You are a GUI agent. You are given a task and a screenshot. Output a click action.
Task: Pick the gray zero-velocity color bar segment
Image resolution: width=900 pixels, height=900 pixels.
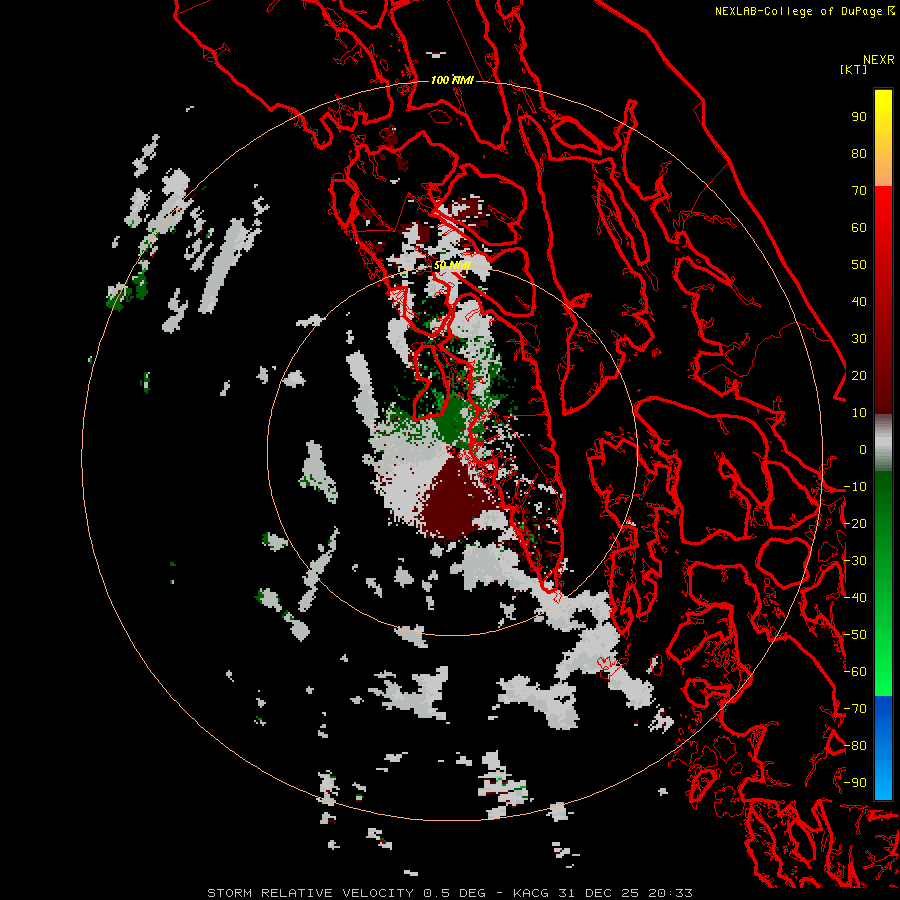tap(883, 443)
